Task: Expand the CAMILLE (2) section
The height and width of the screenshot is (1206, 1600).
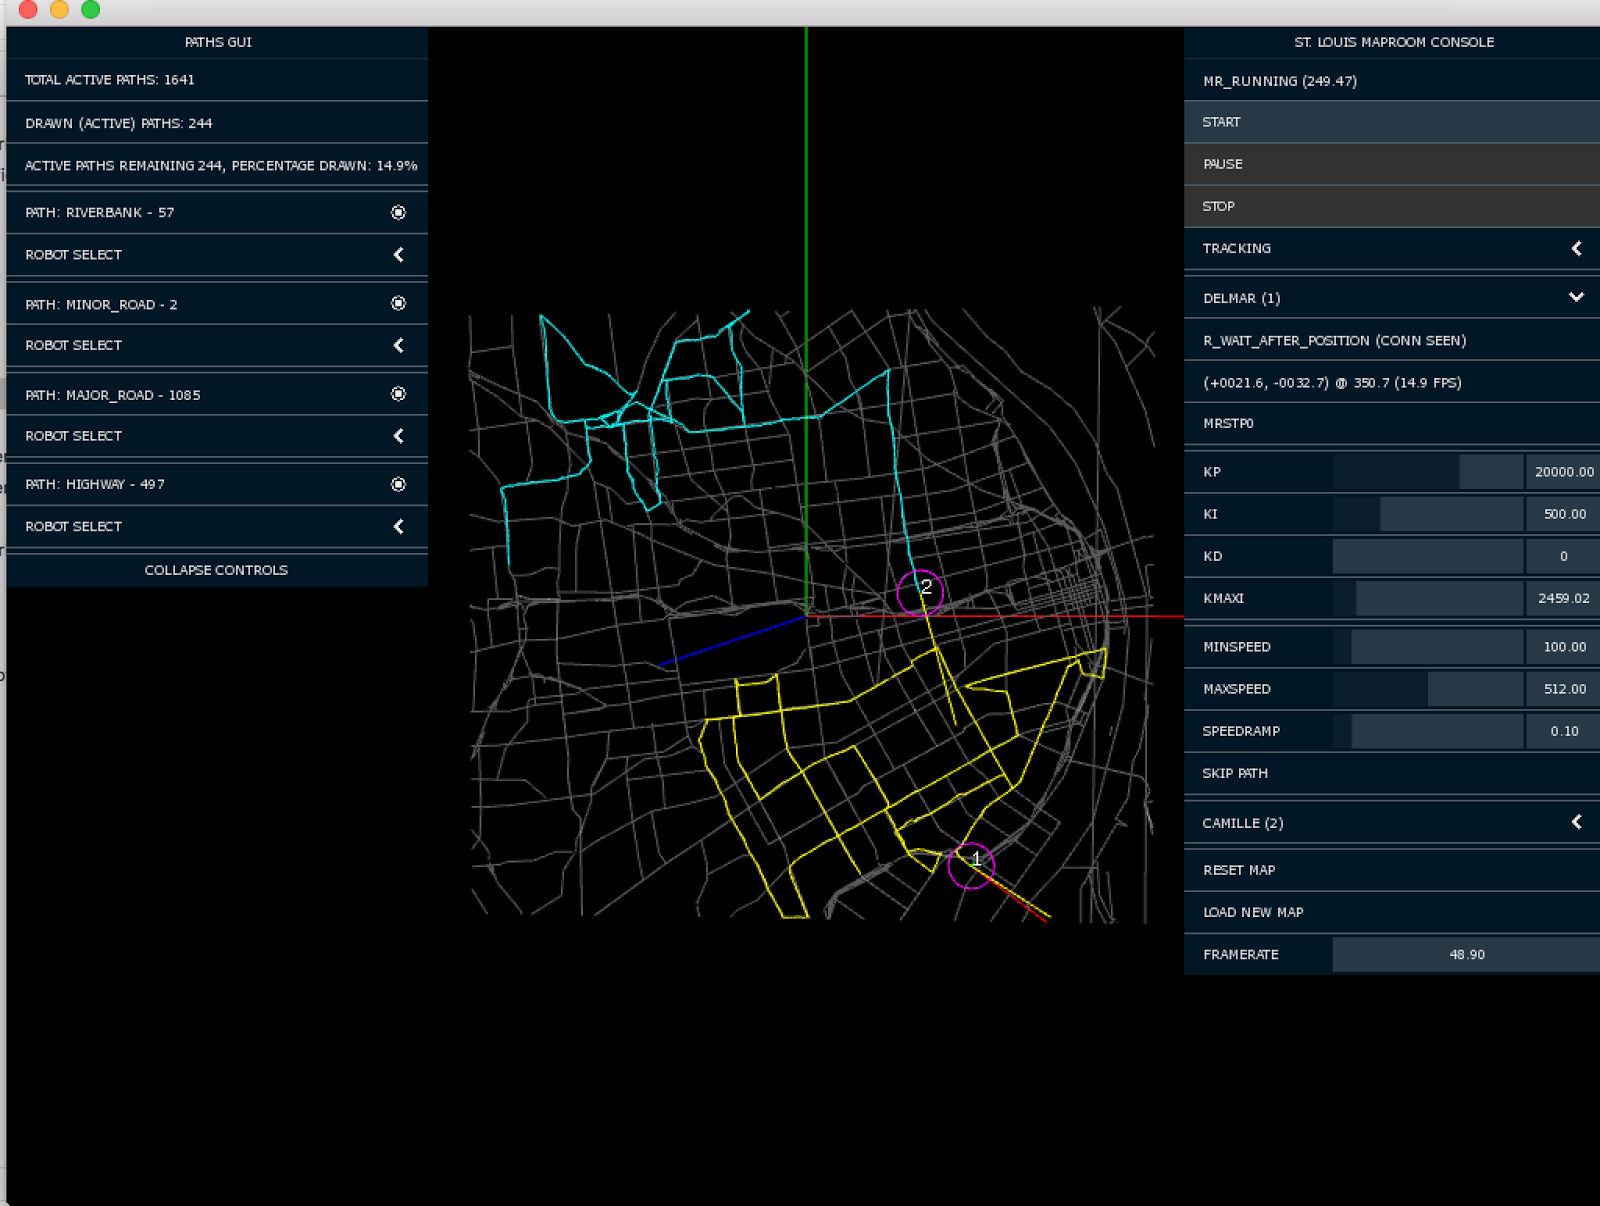Action: [1577, 822]
